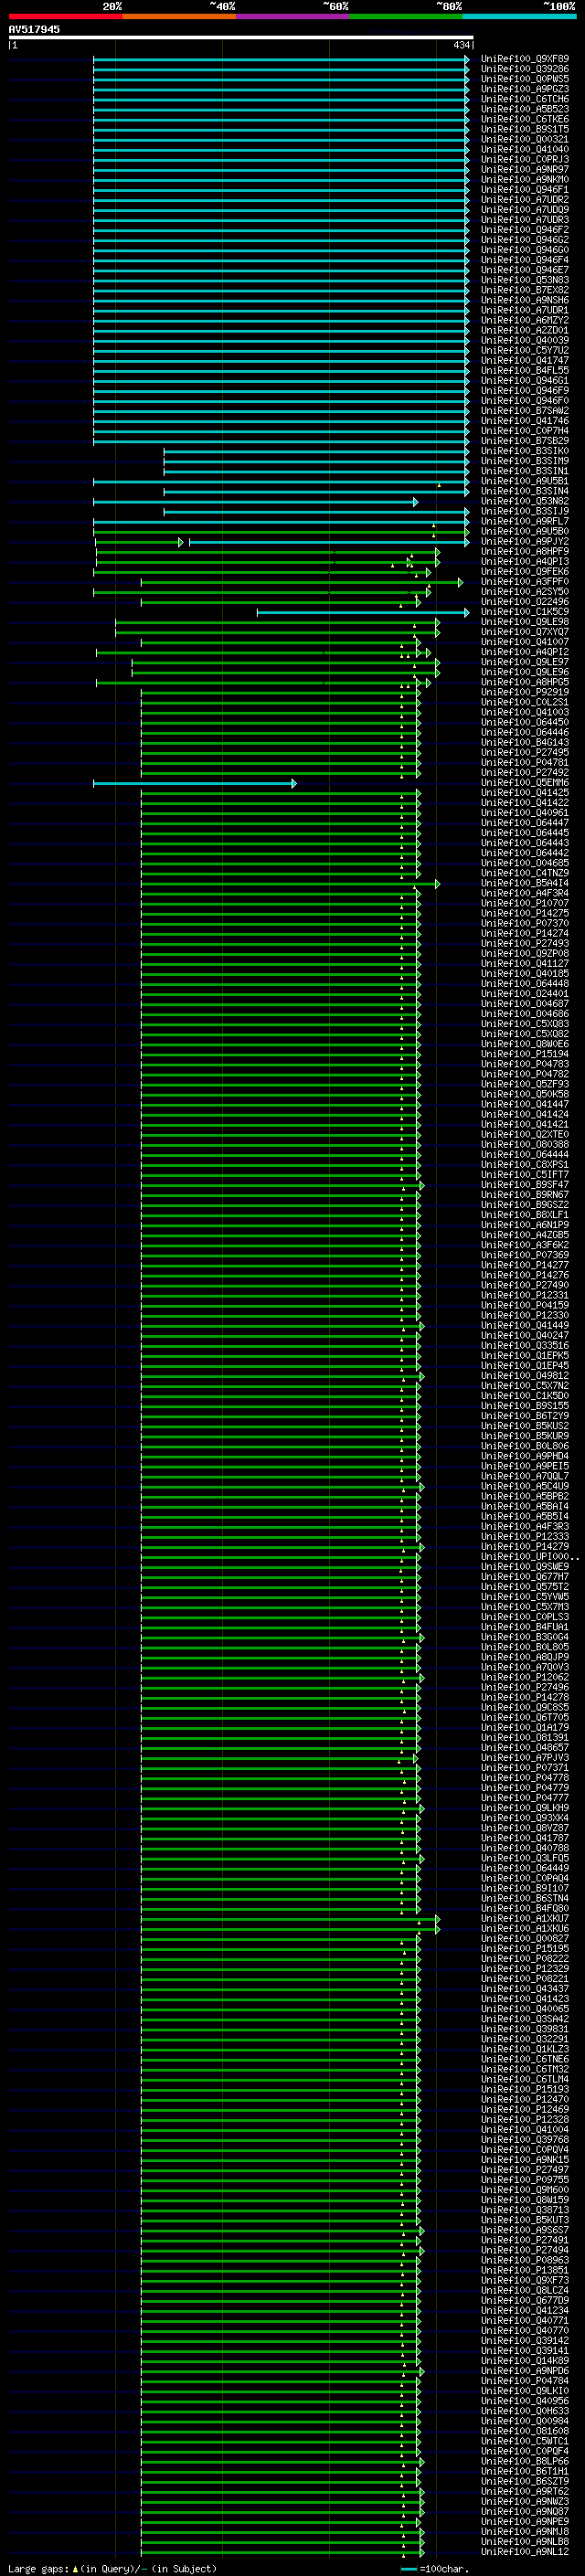Screen dimensions: 585x2576
Task: Select hit label UniRef100_B4G143
Action: pos(525,742)
